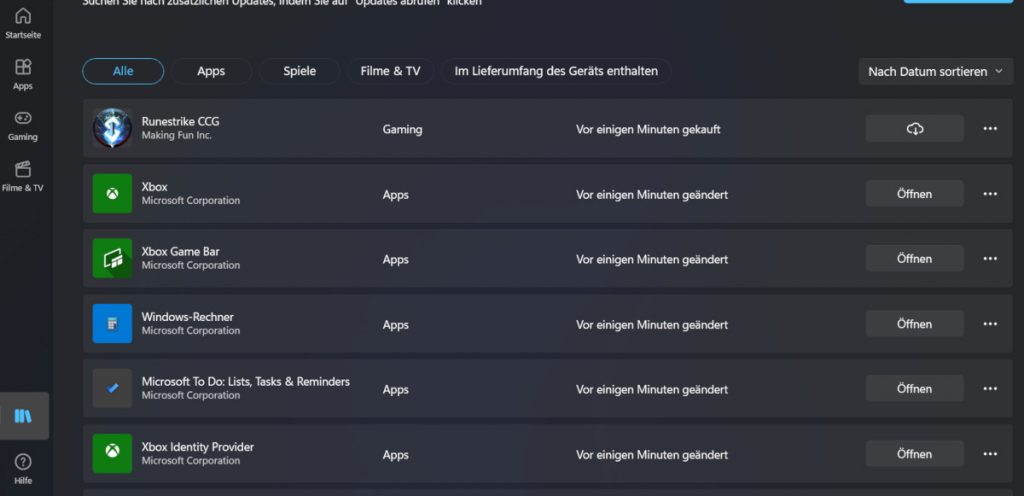1024x496 pixels.
Task: Select the Apps filter tab
Action: pos(211,71)
